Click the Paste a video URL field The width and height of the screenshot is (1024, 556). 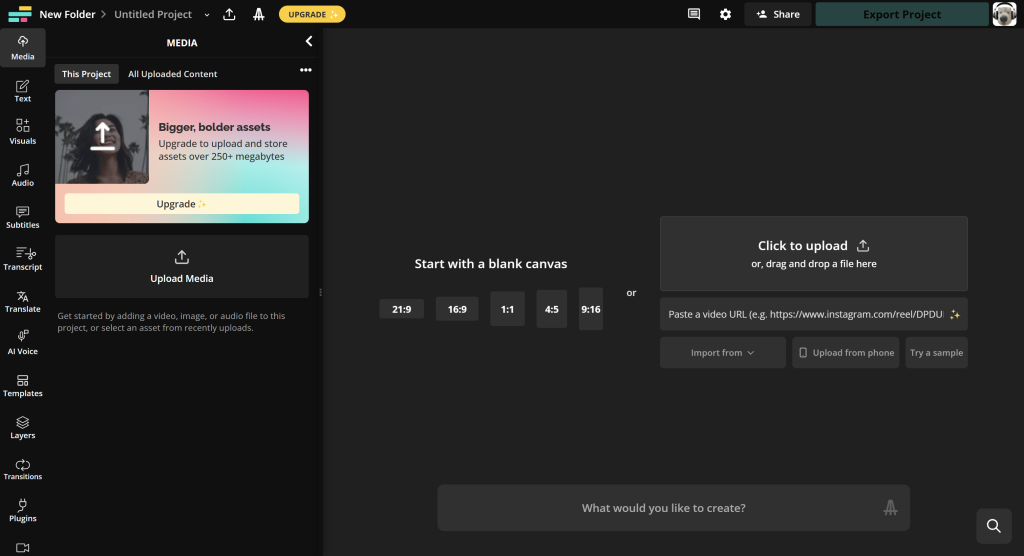(805, 314)
